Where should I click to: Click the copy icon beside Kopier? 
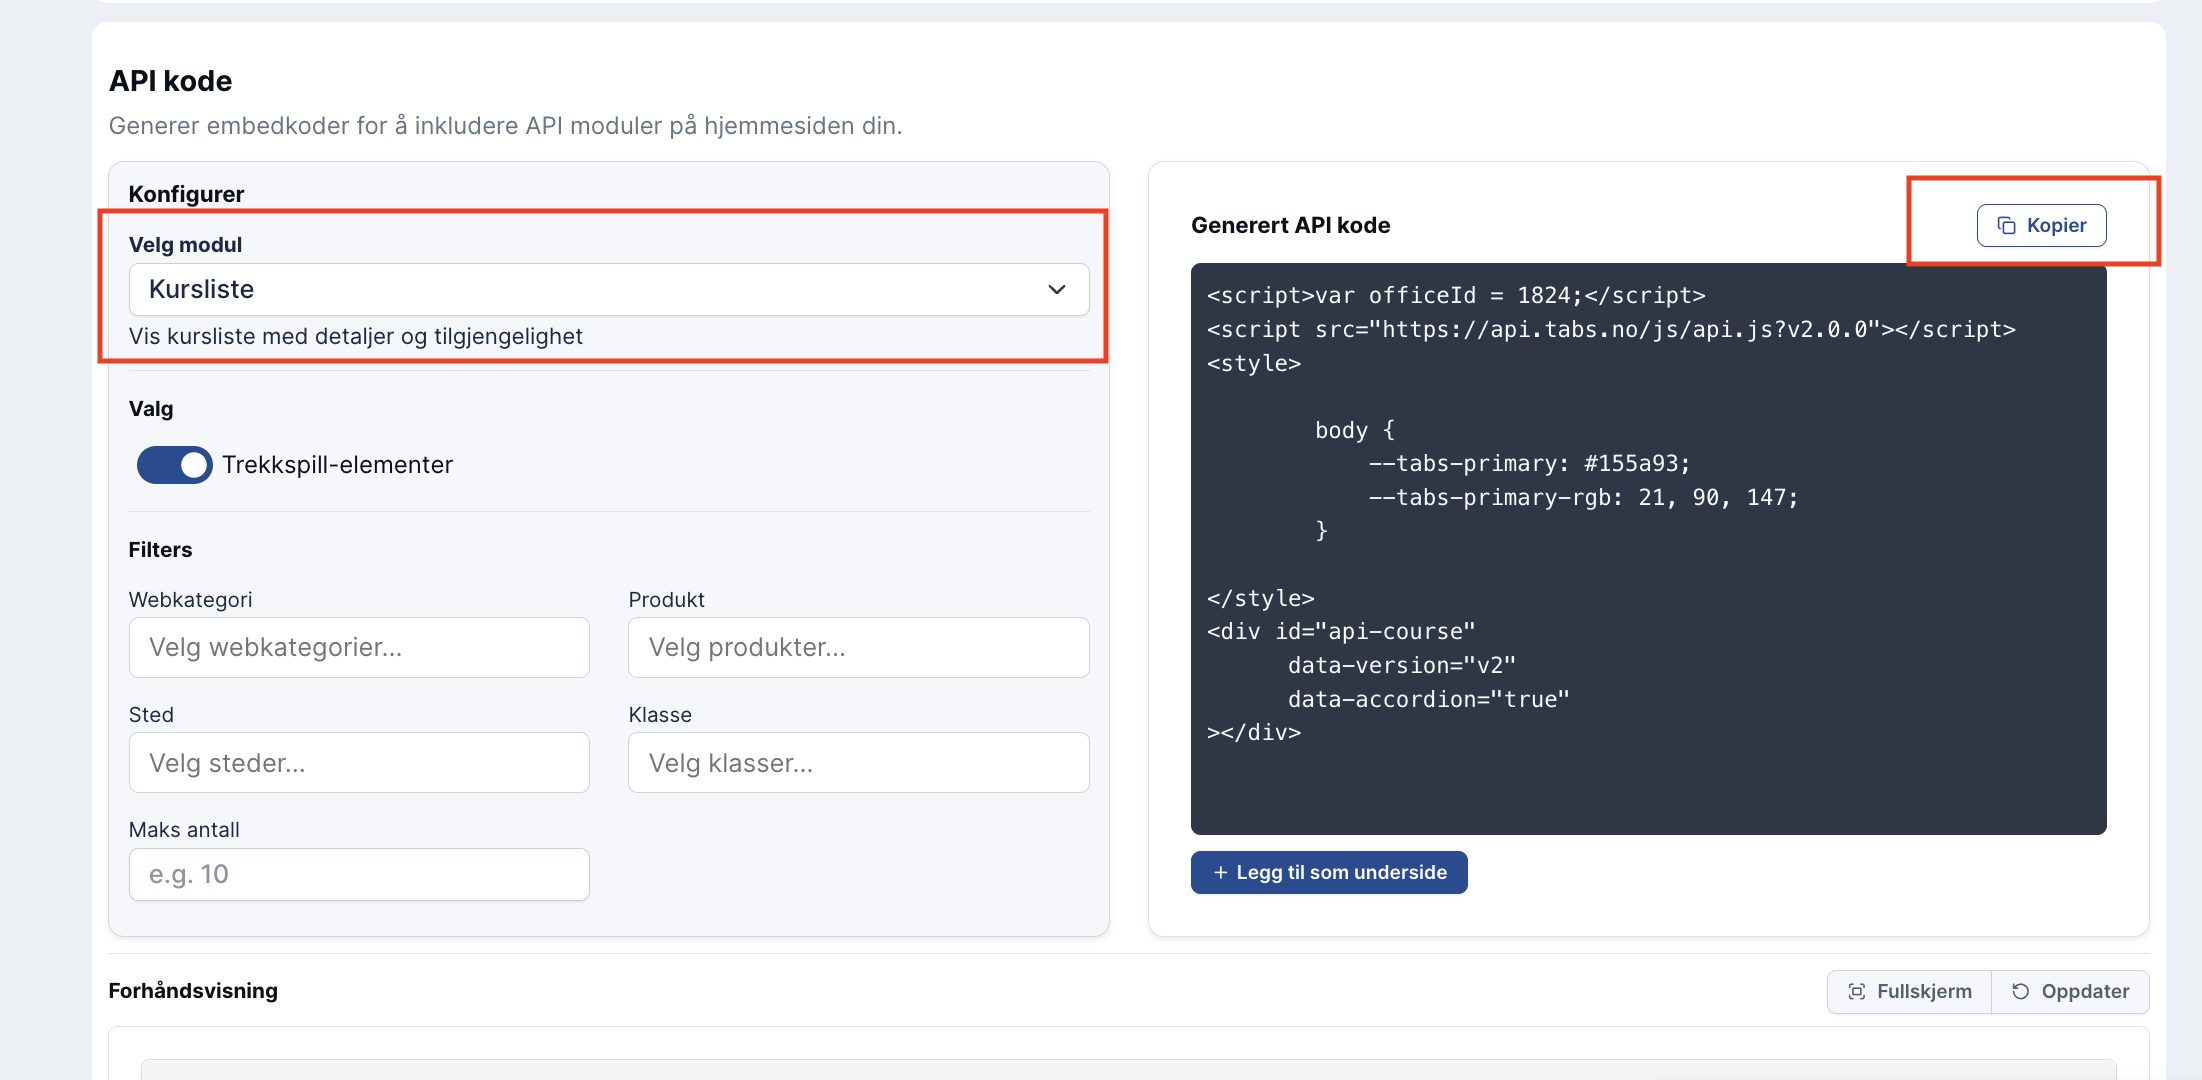click(2006, 226)
